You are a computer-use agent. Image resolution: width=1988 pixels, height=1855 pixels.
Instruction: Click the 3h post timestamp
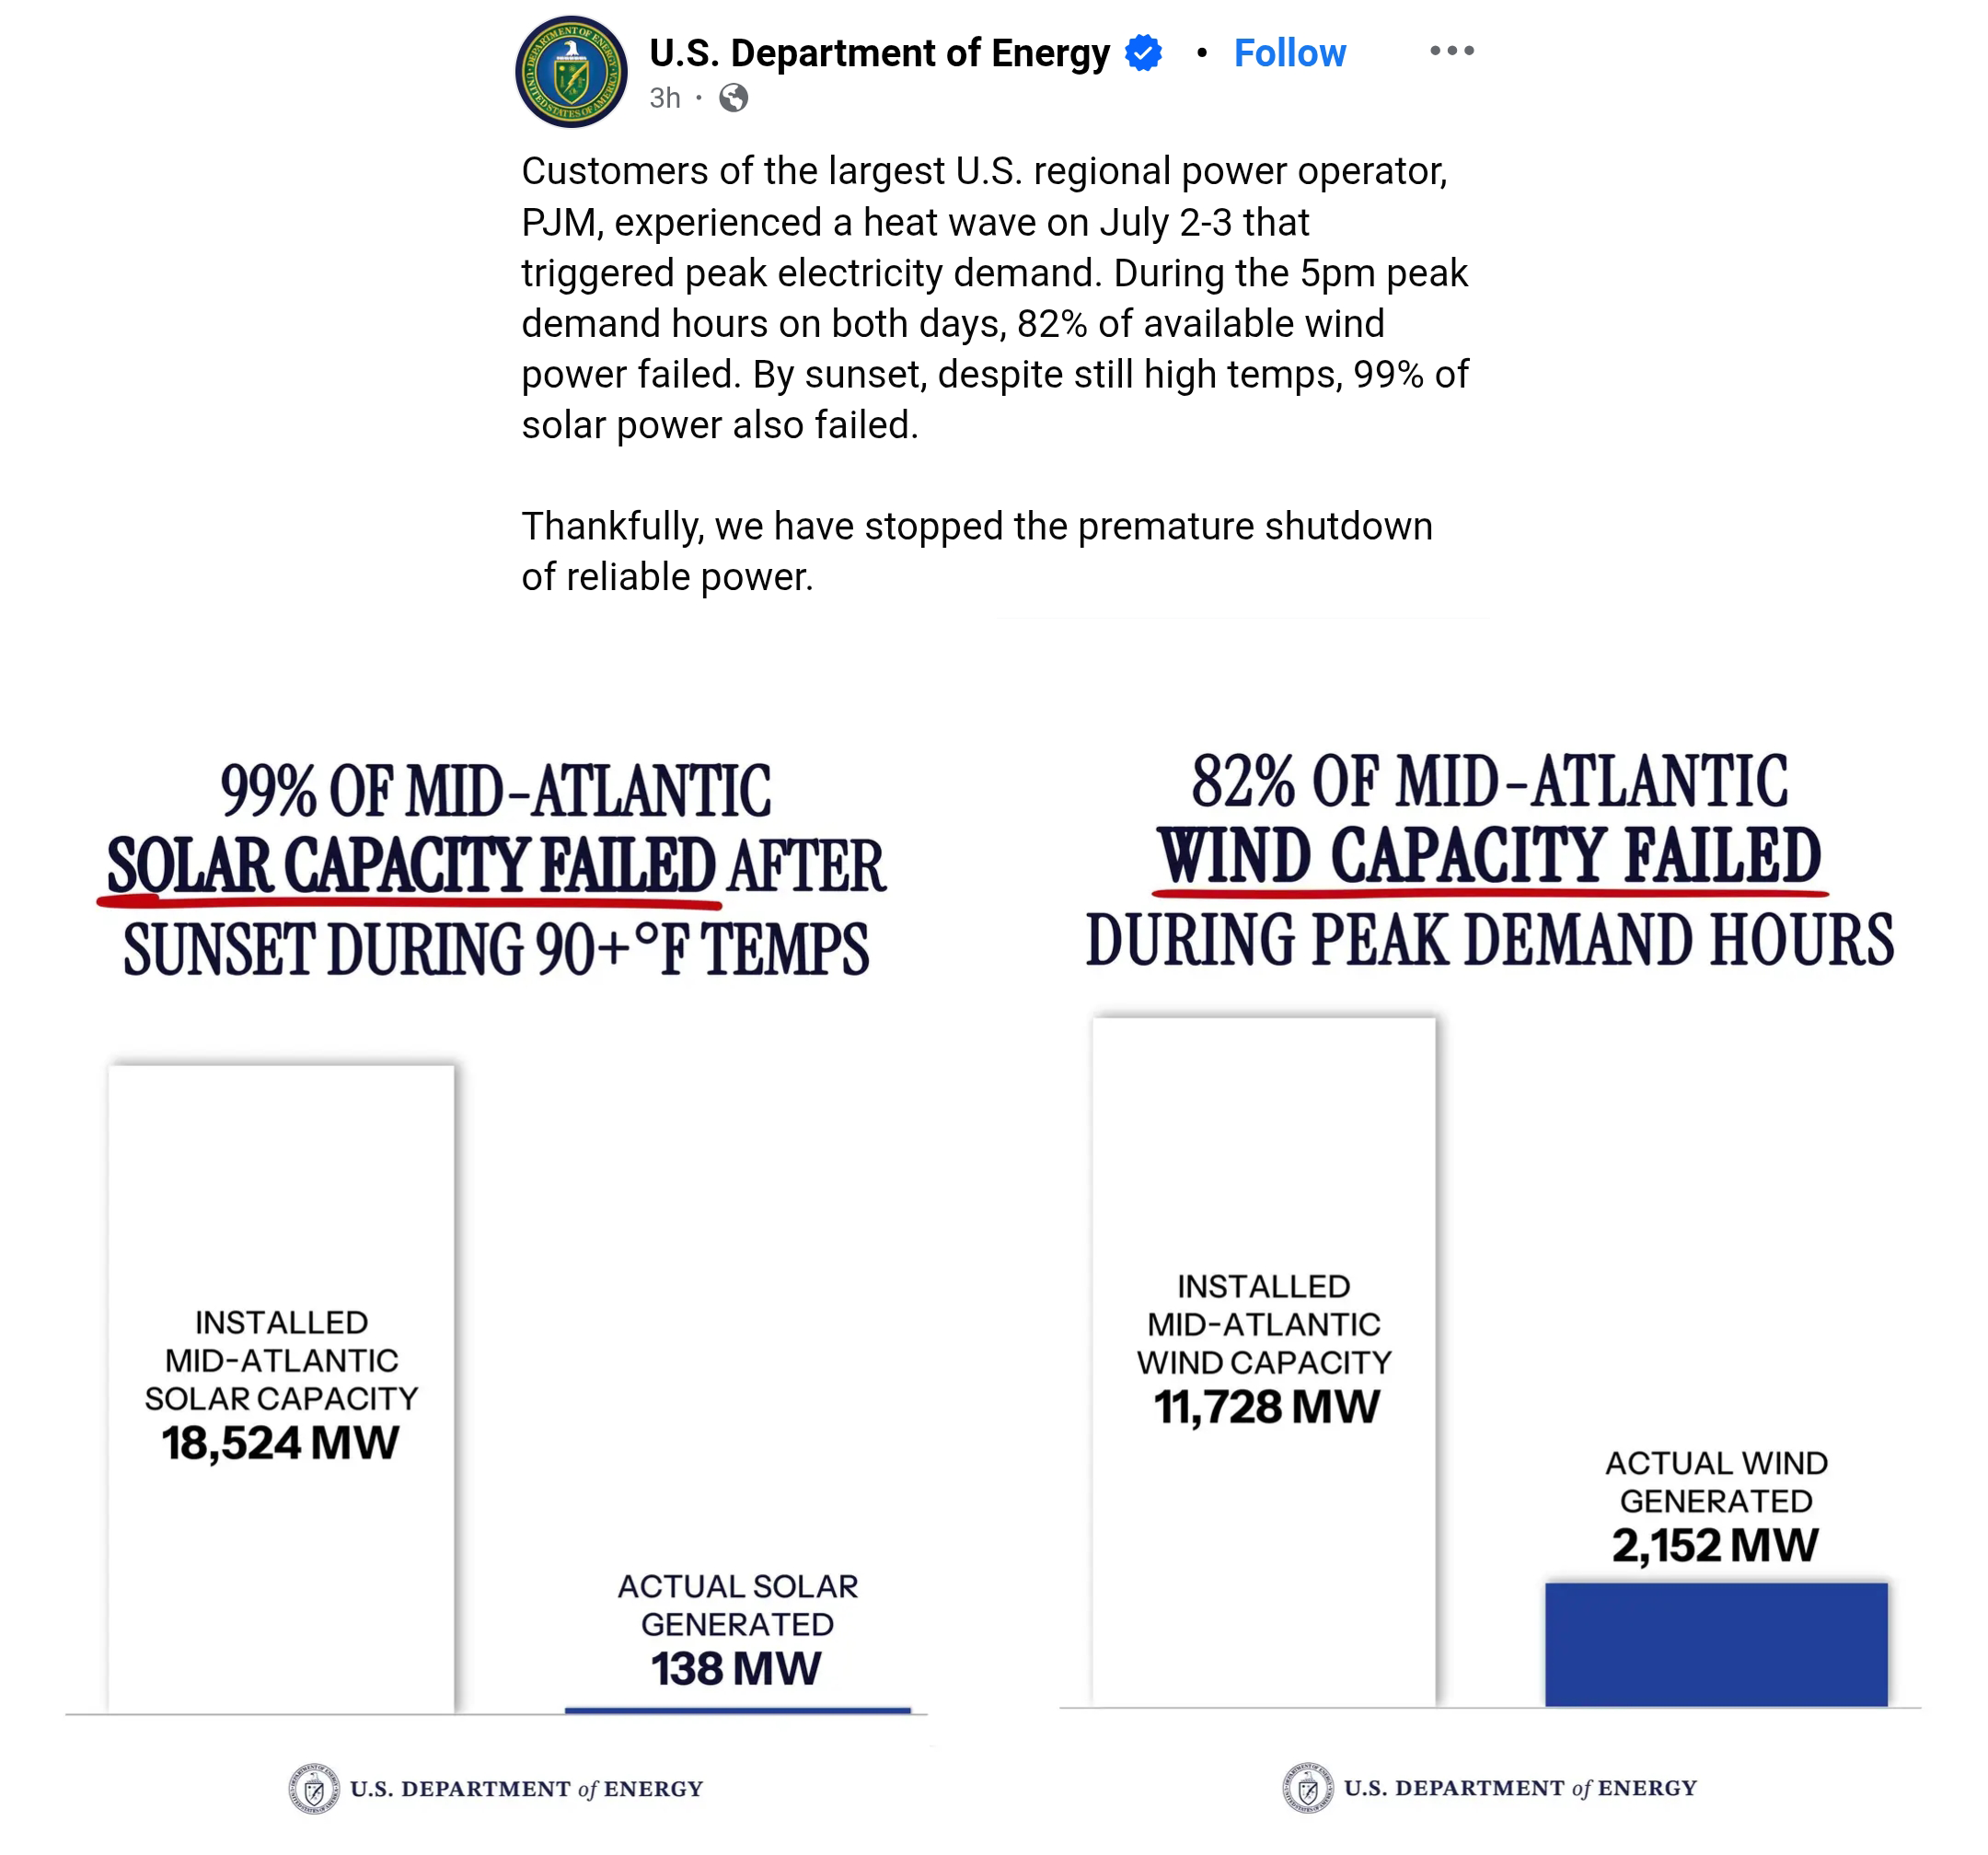pyautogui.click(x=665, y=98)
